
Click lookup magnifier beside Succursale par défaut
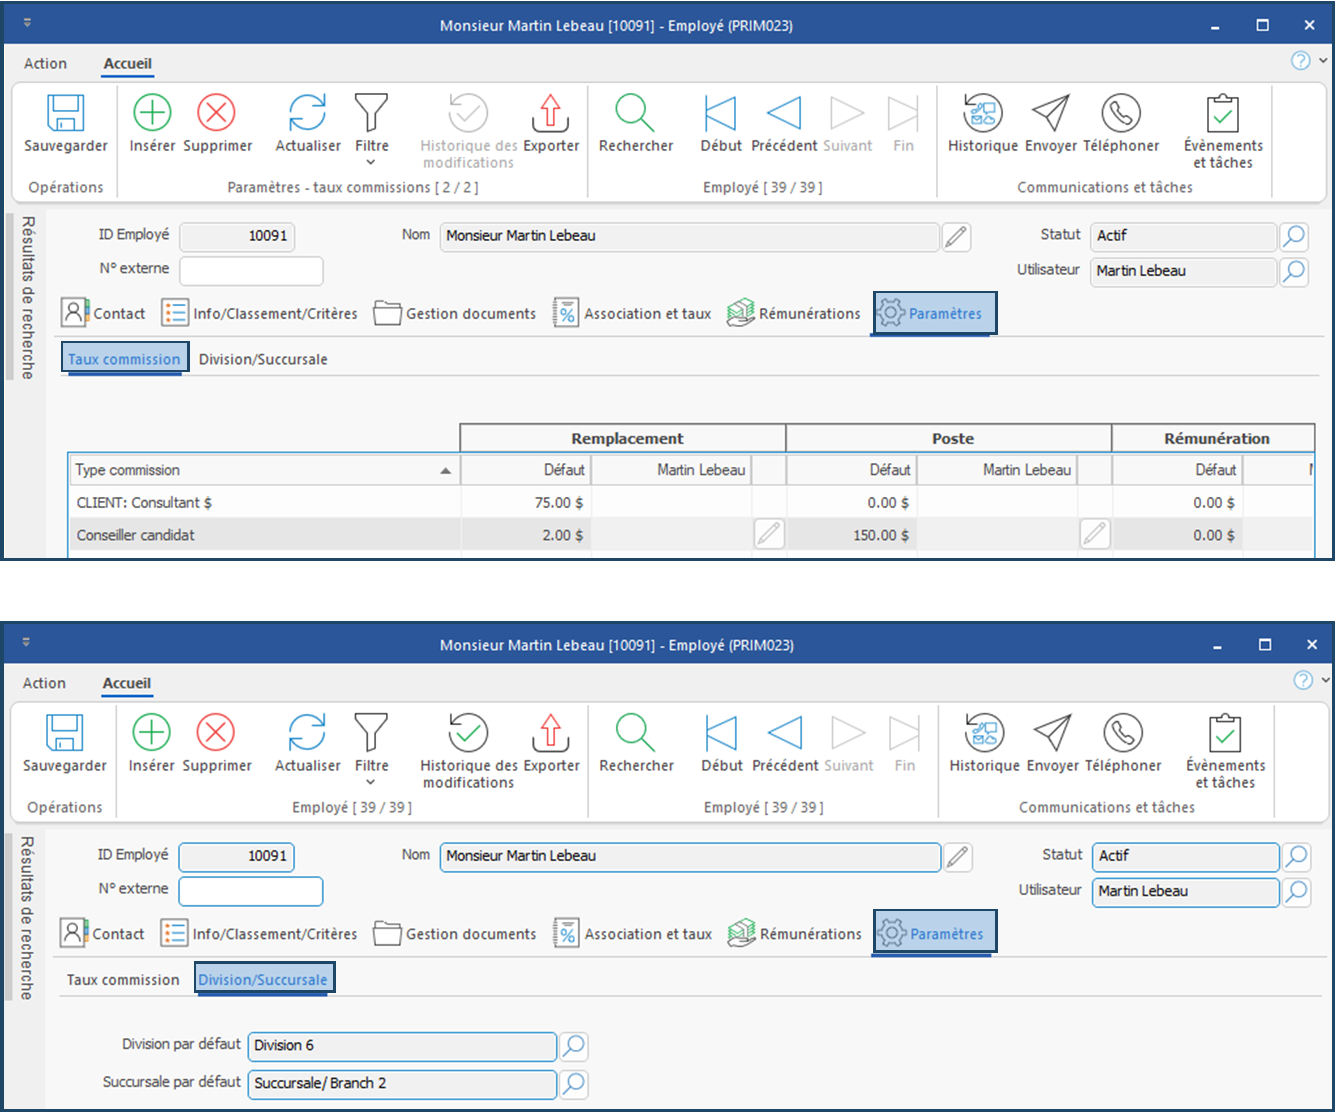point(574,1083)
